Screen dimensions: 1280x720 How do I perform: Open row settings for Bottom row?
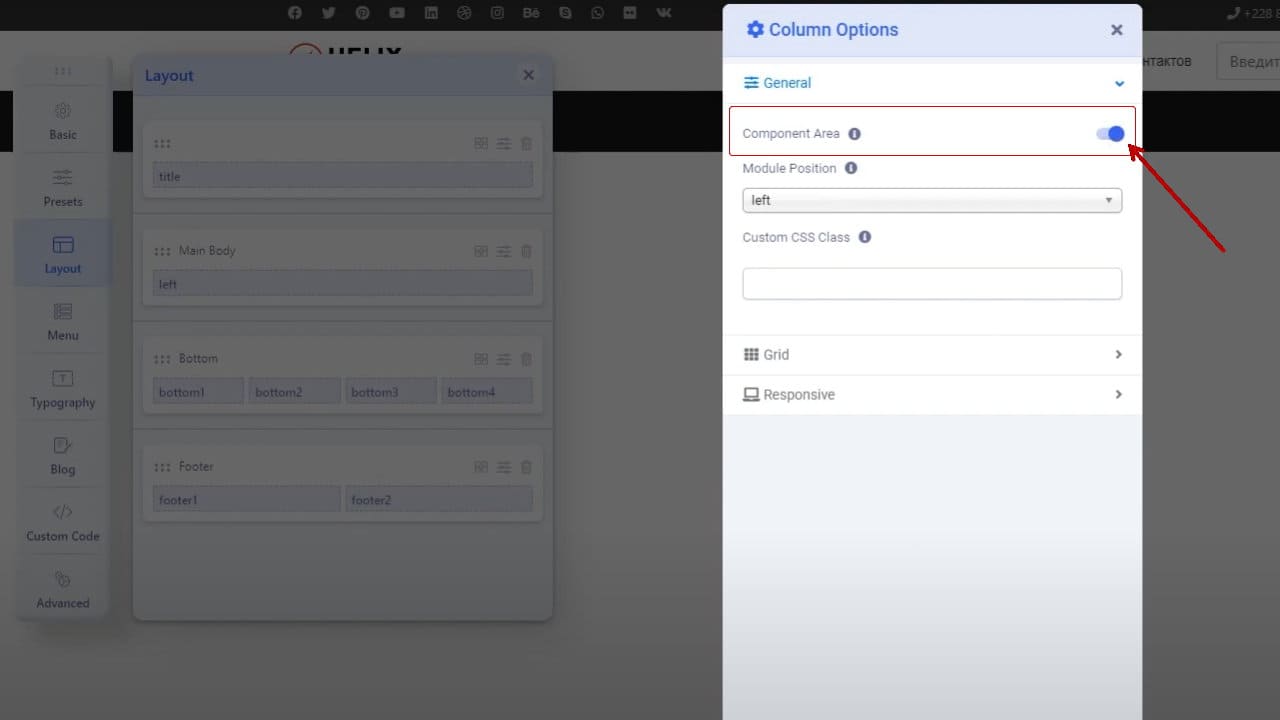(x=504, y=359)
